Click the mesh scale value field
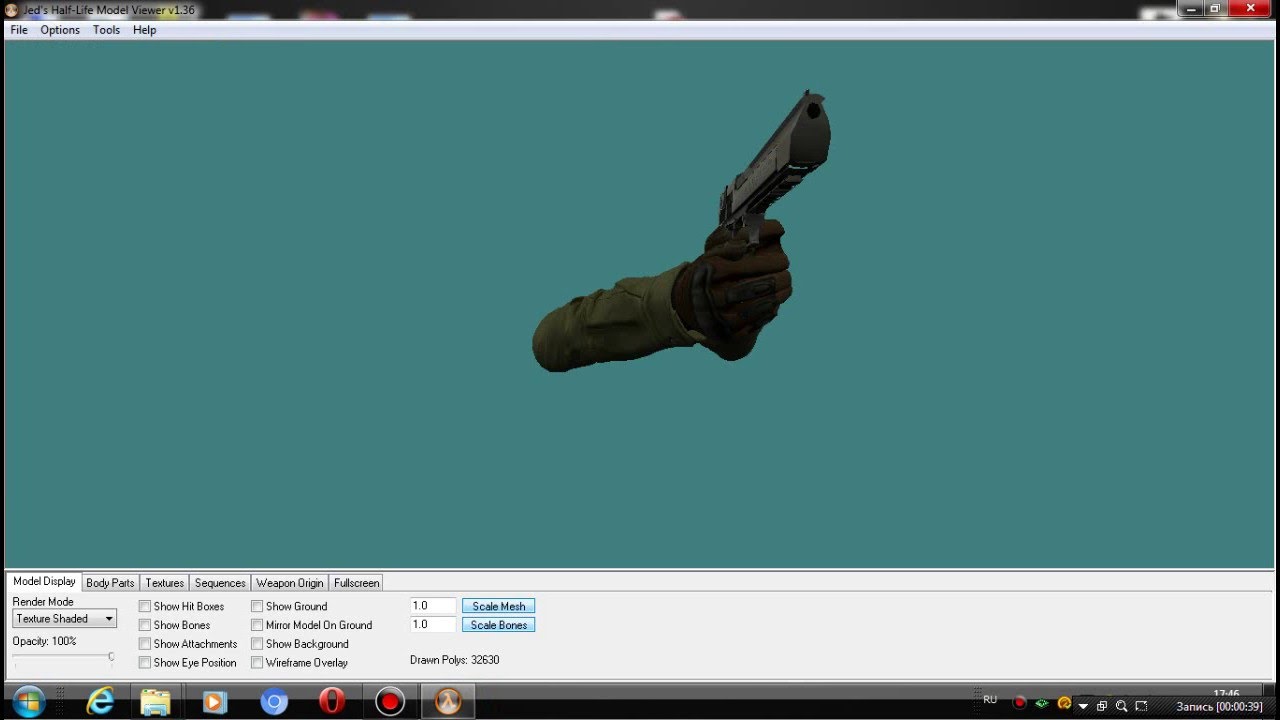The height and width of the screenshot is (720, 1280). (433, 606)
